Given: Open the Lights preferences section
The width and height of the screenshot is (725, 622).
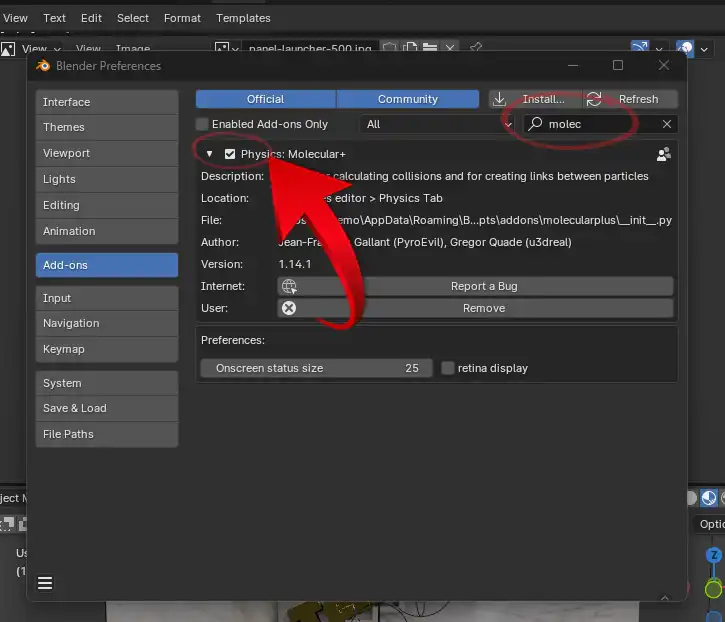Looking at the screenshot, I should pyautogui.click(x=107, y=179).
